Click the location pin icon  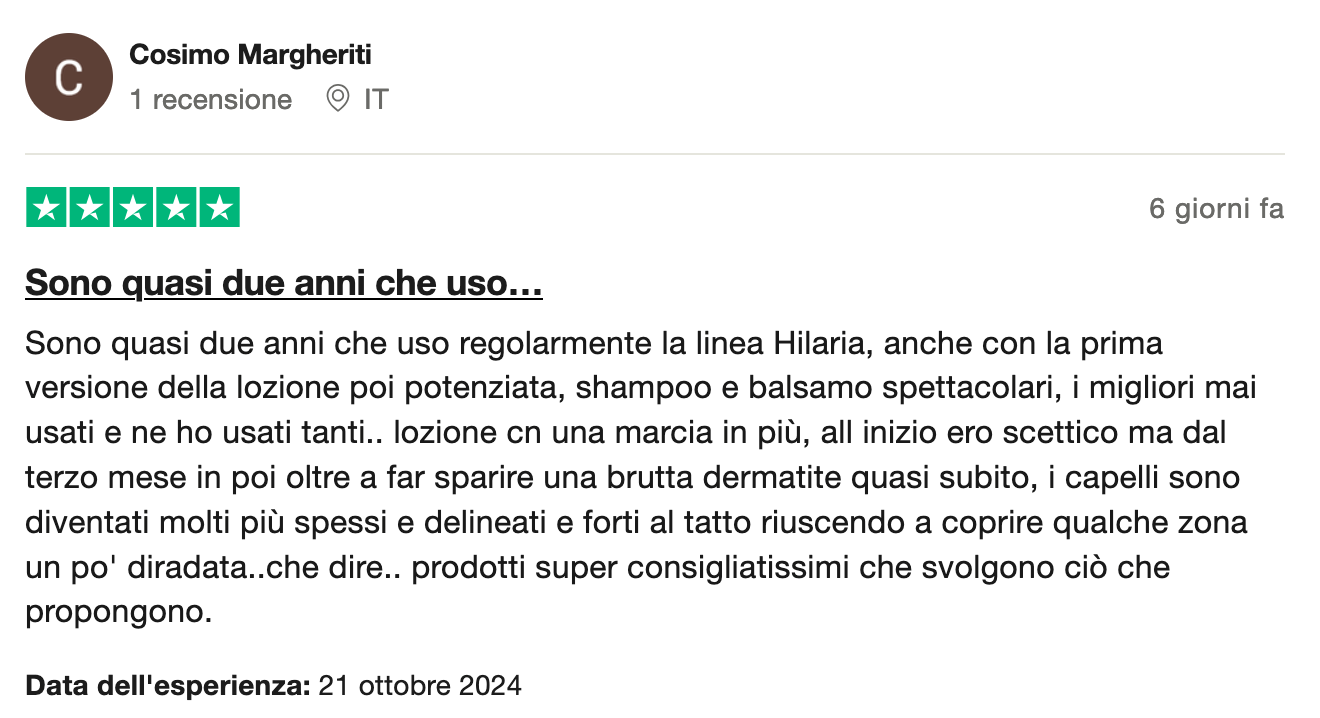338,99
